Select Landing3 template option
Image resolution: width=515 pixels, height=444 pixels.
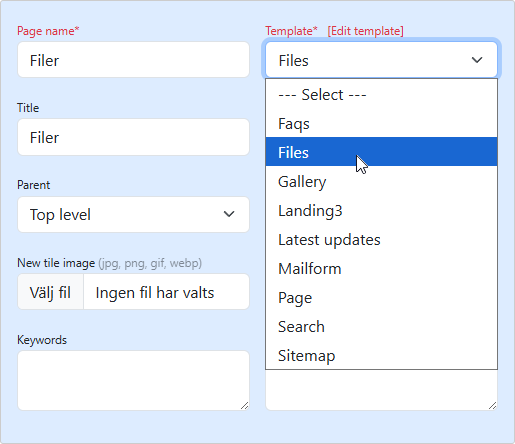pos(381,211)
